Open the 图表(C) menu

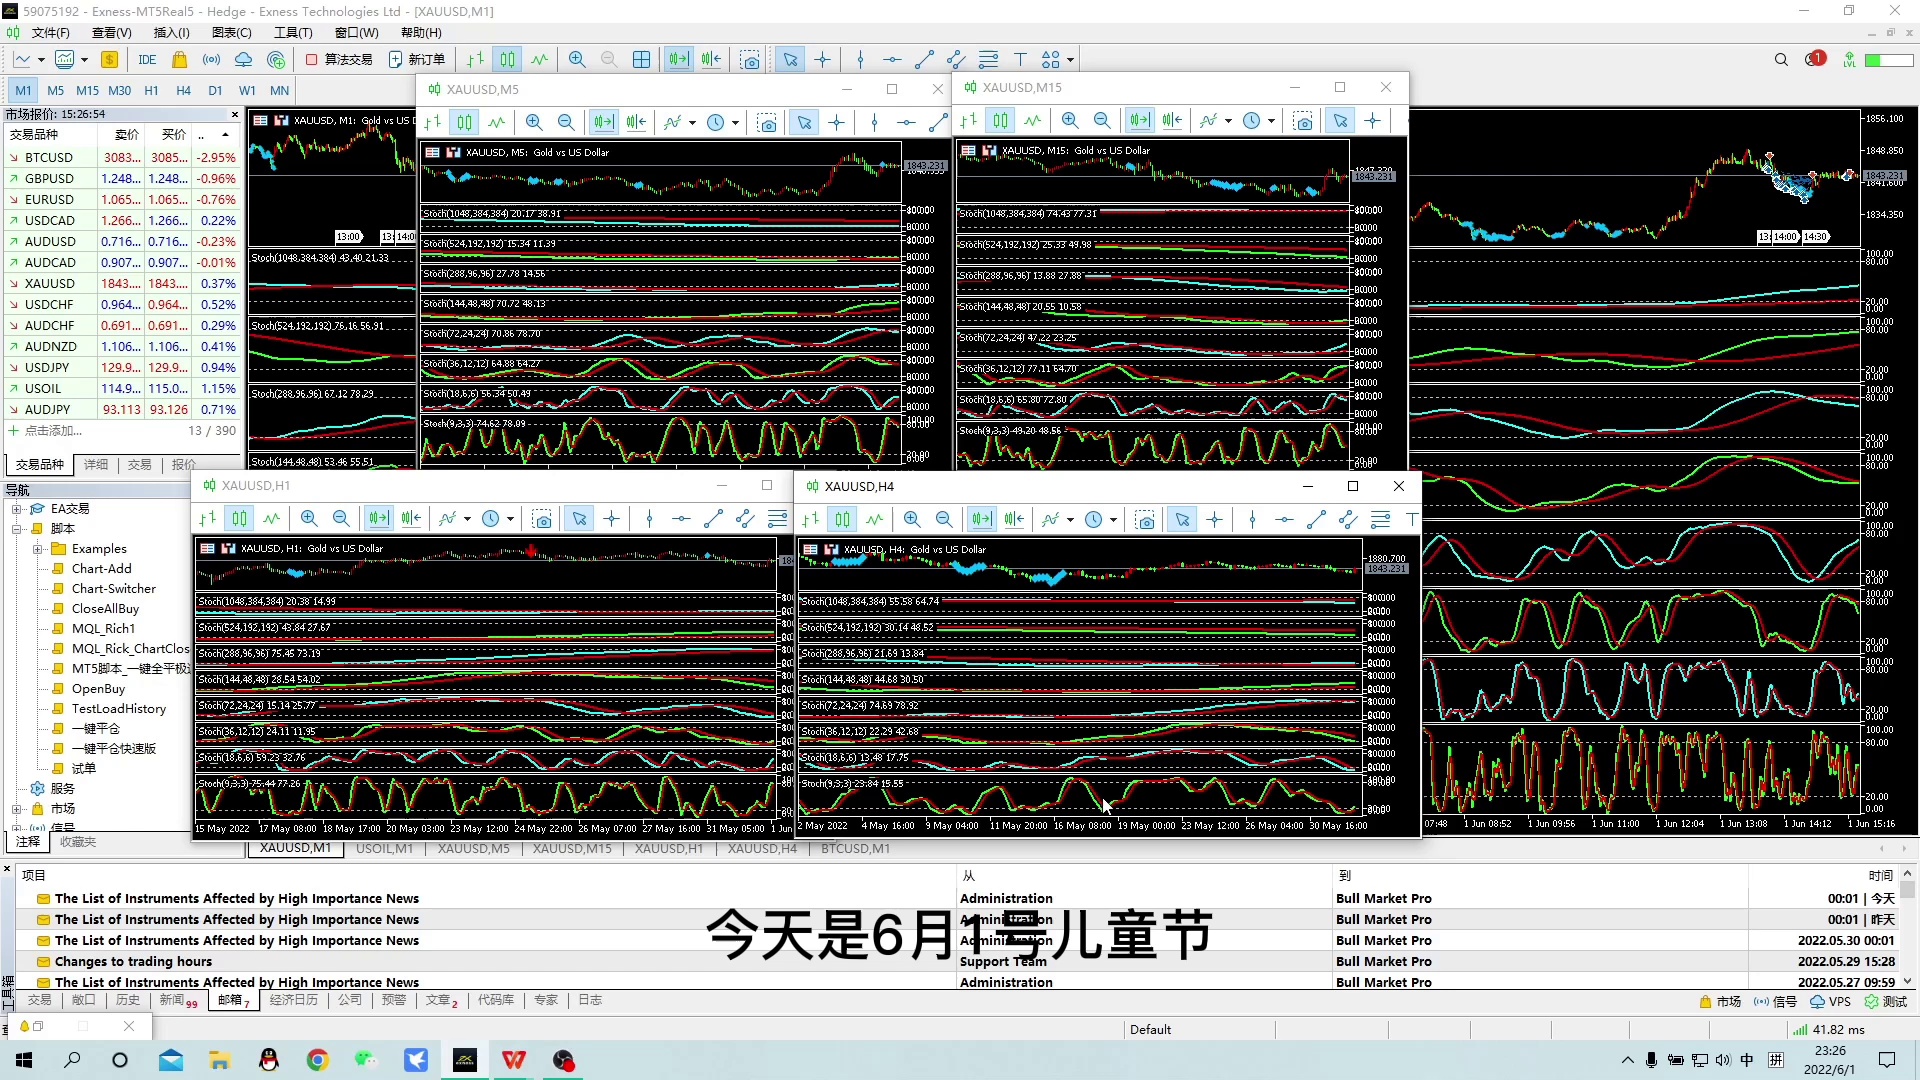[x=231, y=33]
